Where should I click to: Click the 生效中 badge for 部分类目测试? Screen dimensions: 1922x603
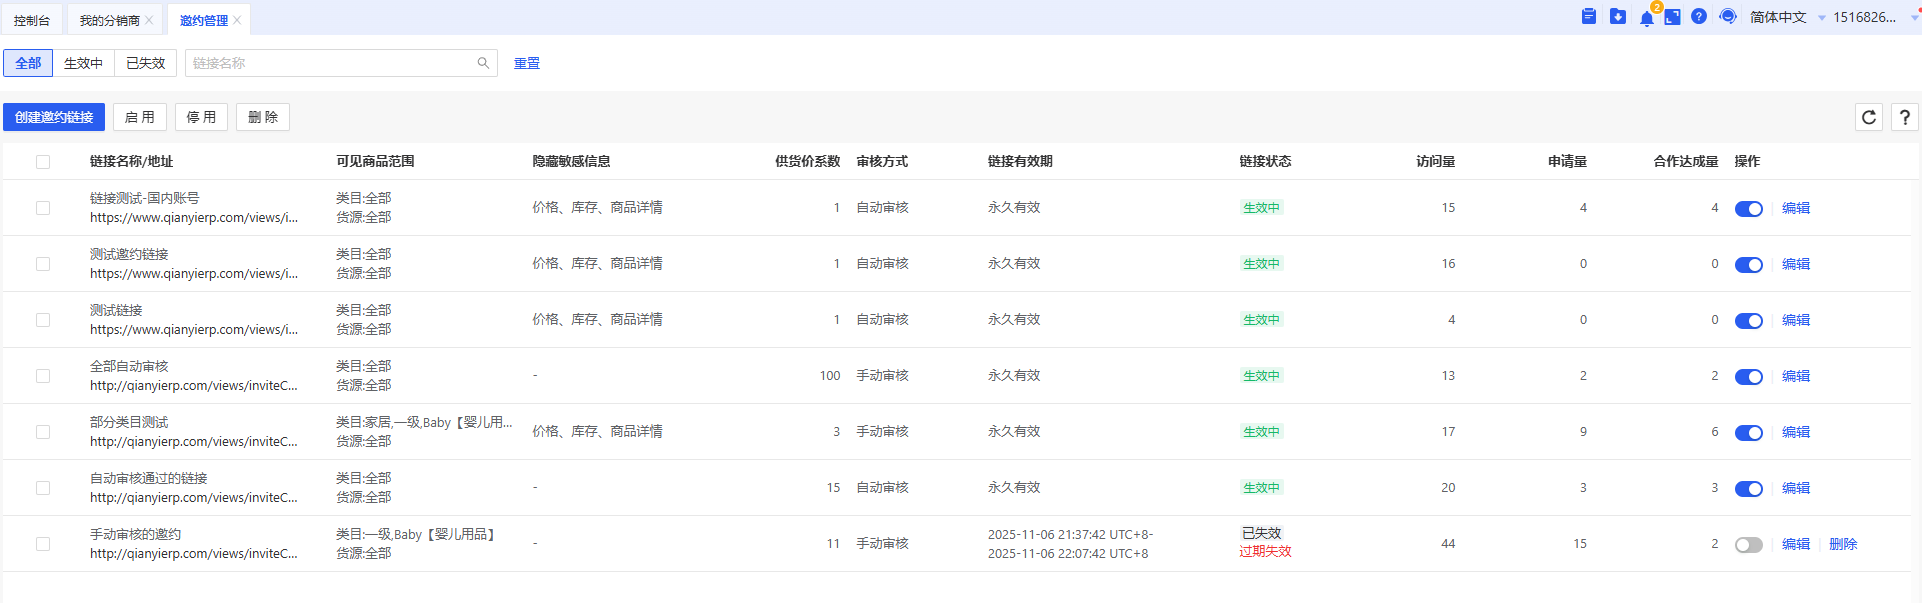[1261, 432]
